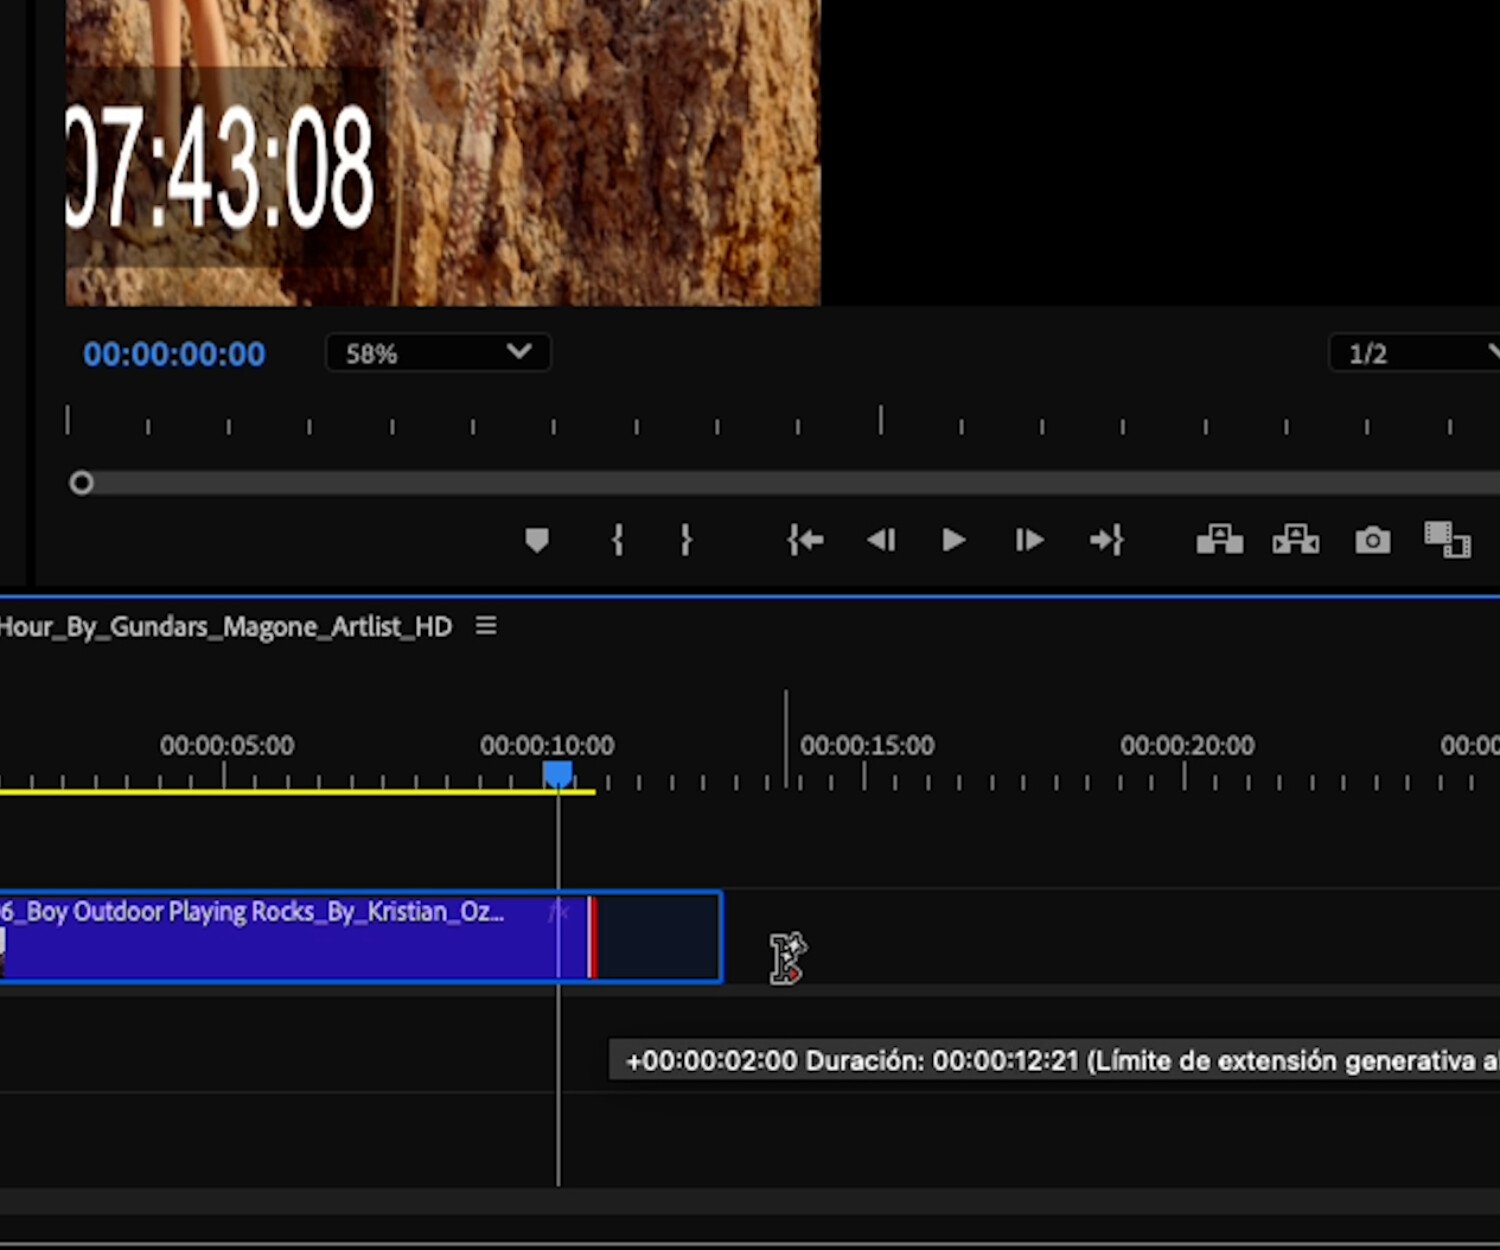Open the timeline panel hamburger menu
1500x1250 pixels.
coord(486,625)
